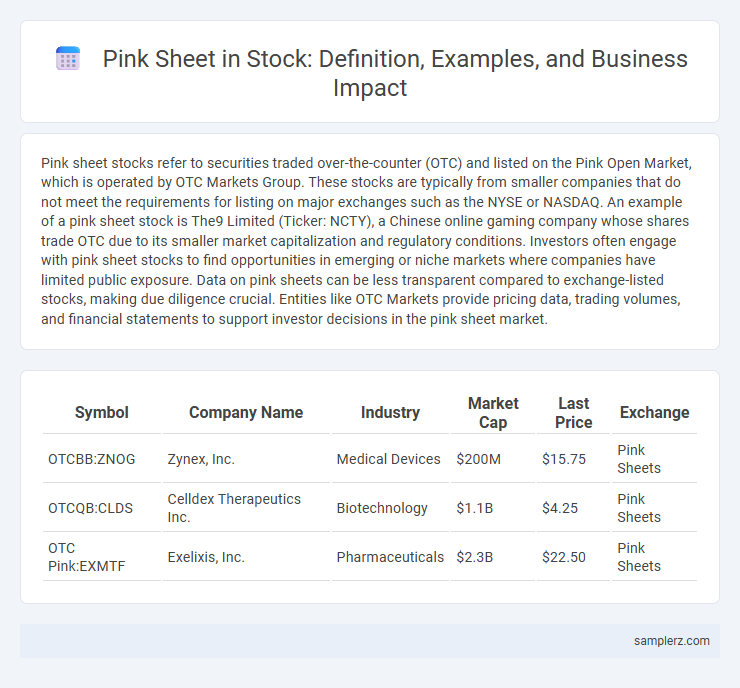Select the Medical Devices industry cell
The height and width of the screenshot is (688, 740).
[390, 459]
